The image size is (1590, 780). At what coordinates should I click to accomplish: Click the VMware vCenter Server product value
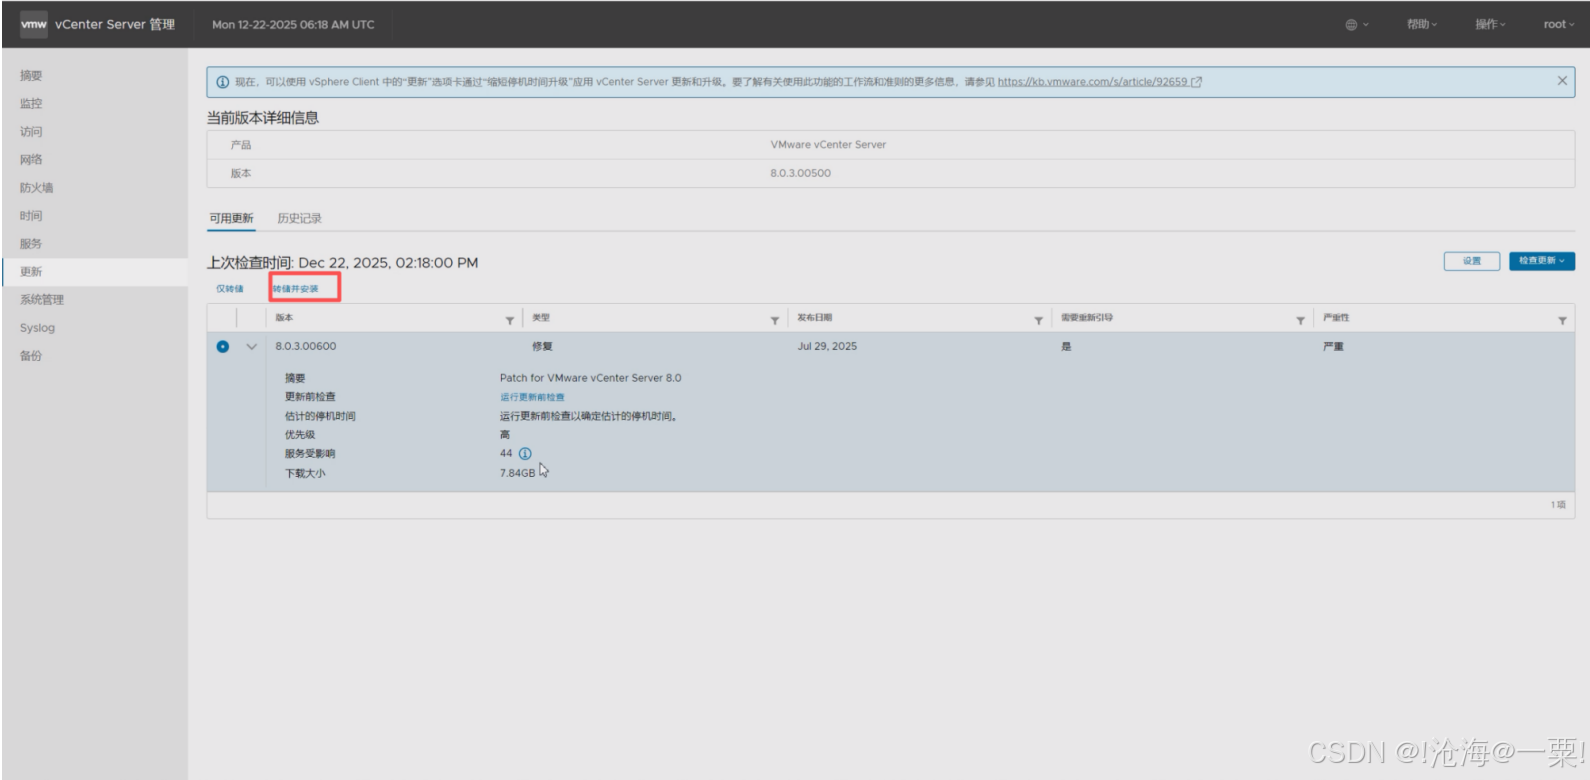(x=828, y=145)
